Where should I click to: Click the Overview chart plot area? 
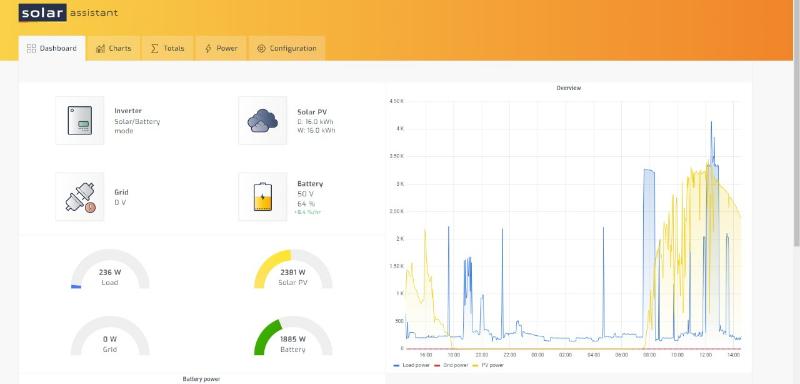click(573, 225)
